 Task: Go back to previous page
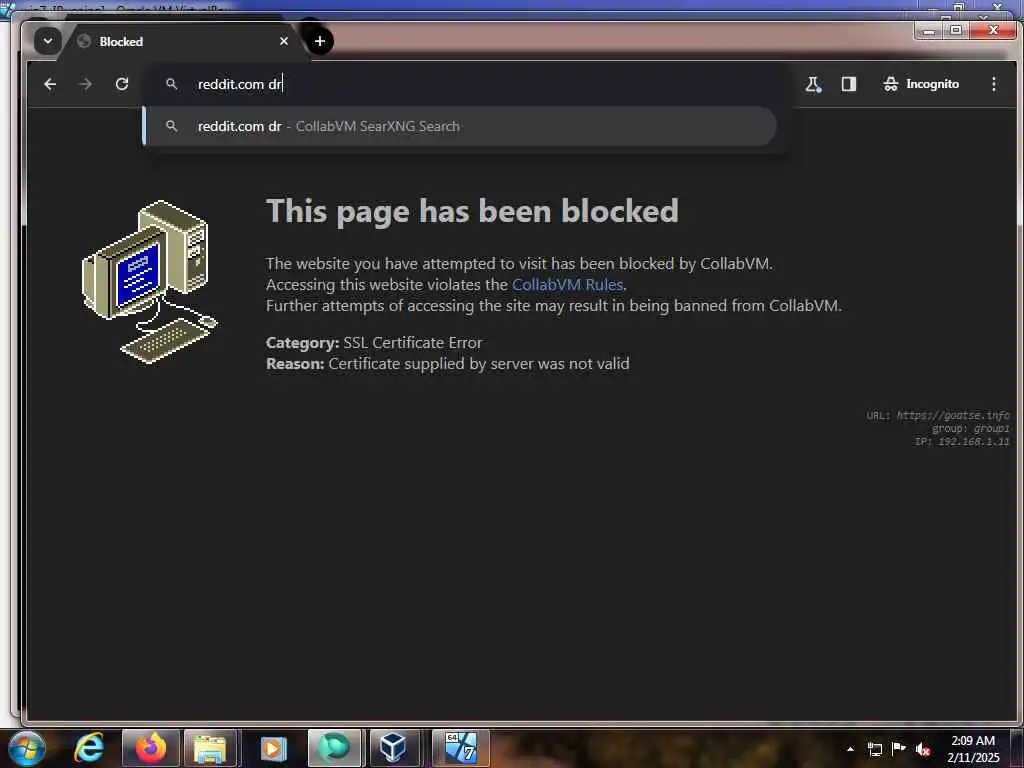click(50, 84)
